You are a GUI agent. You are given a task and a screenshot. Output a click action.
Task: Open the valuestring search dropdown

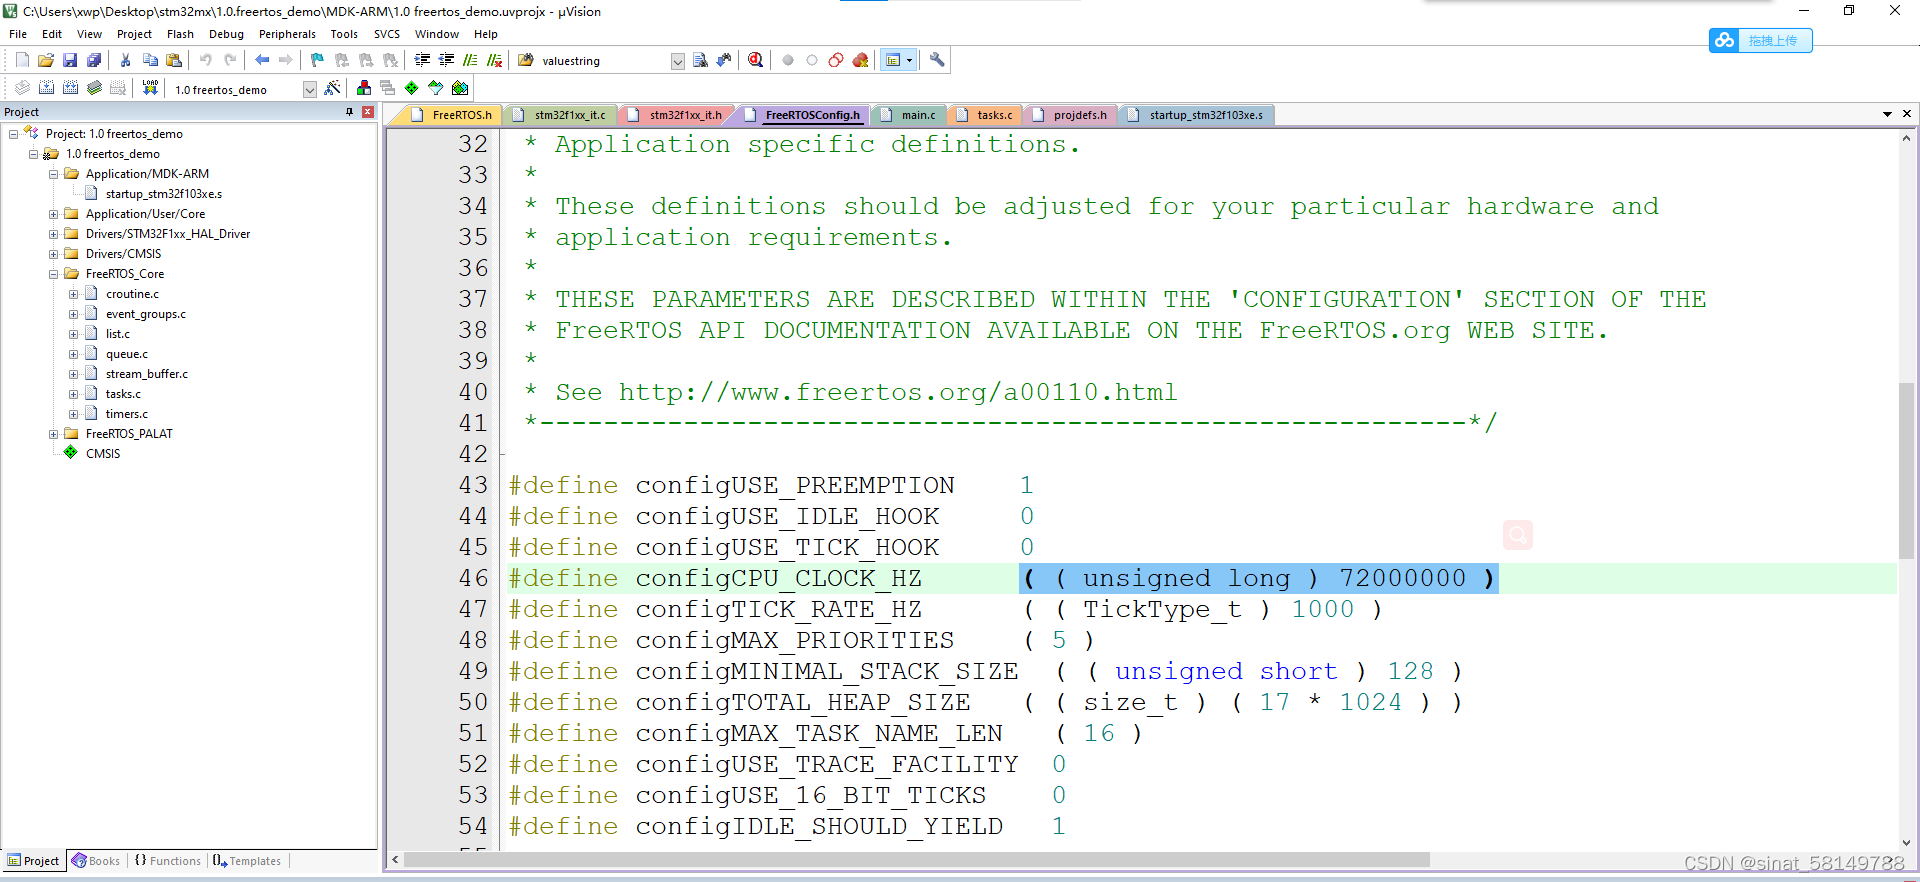pos(677,61)
